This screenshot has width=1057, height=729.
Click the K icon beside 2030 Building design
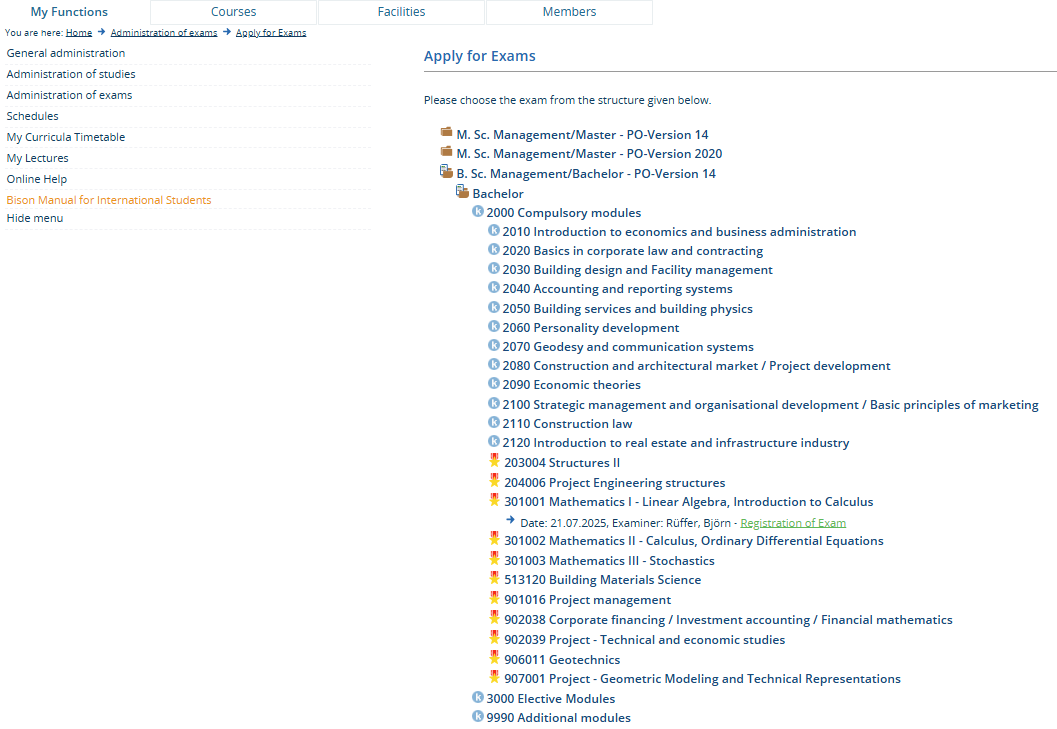(494, 268)
